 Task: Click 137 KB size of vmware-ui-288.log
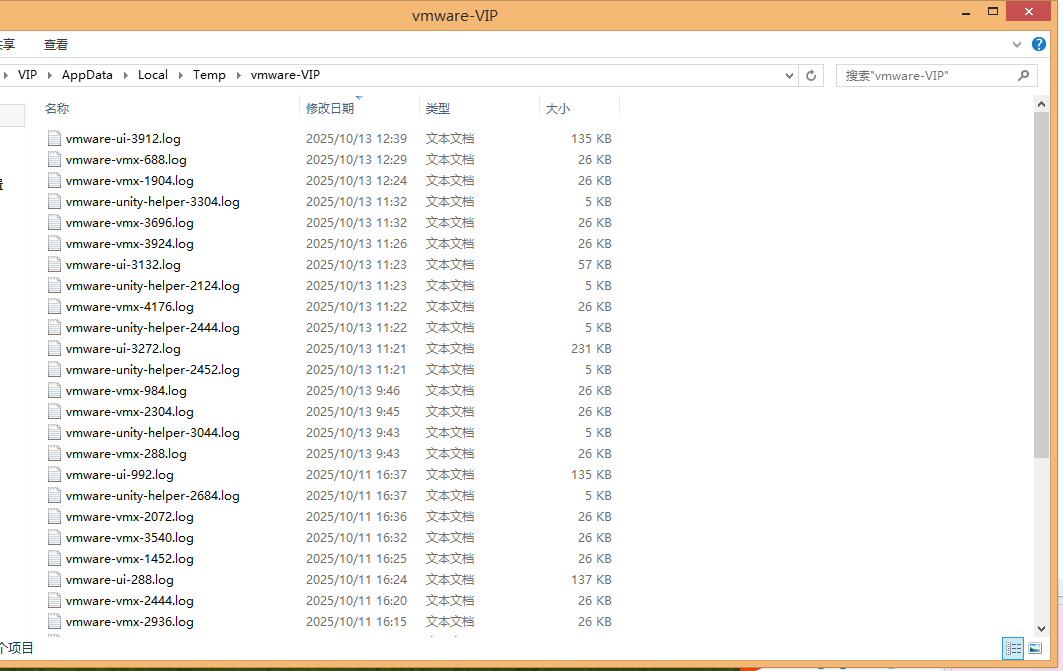(x=591, y=580)
